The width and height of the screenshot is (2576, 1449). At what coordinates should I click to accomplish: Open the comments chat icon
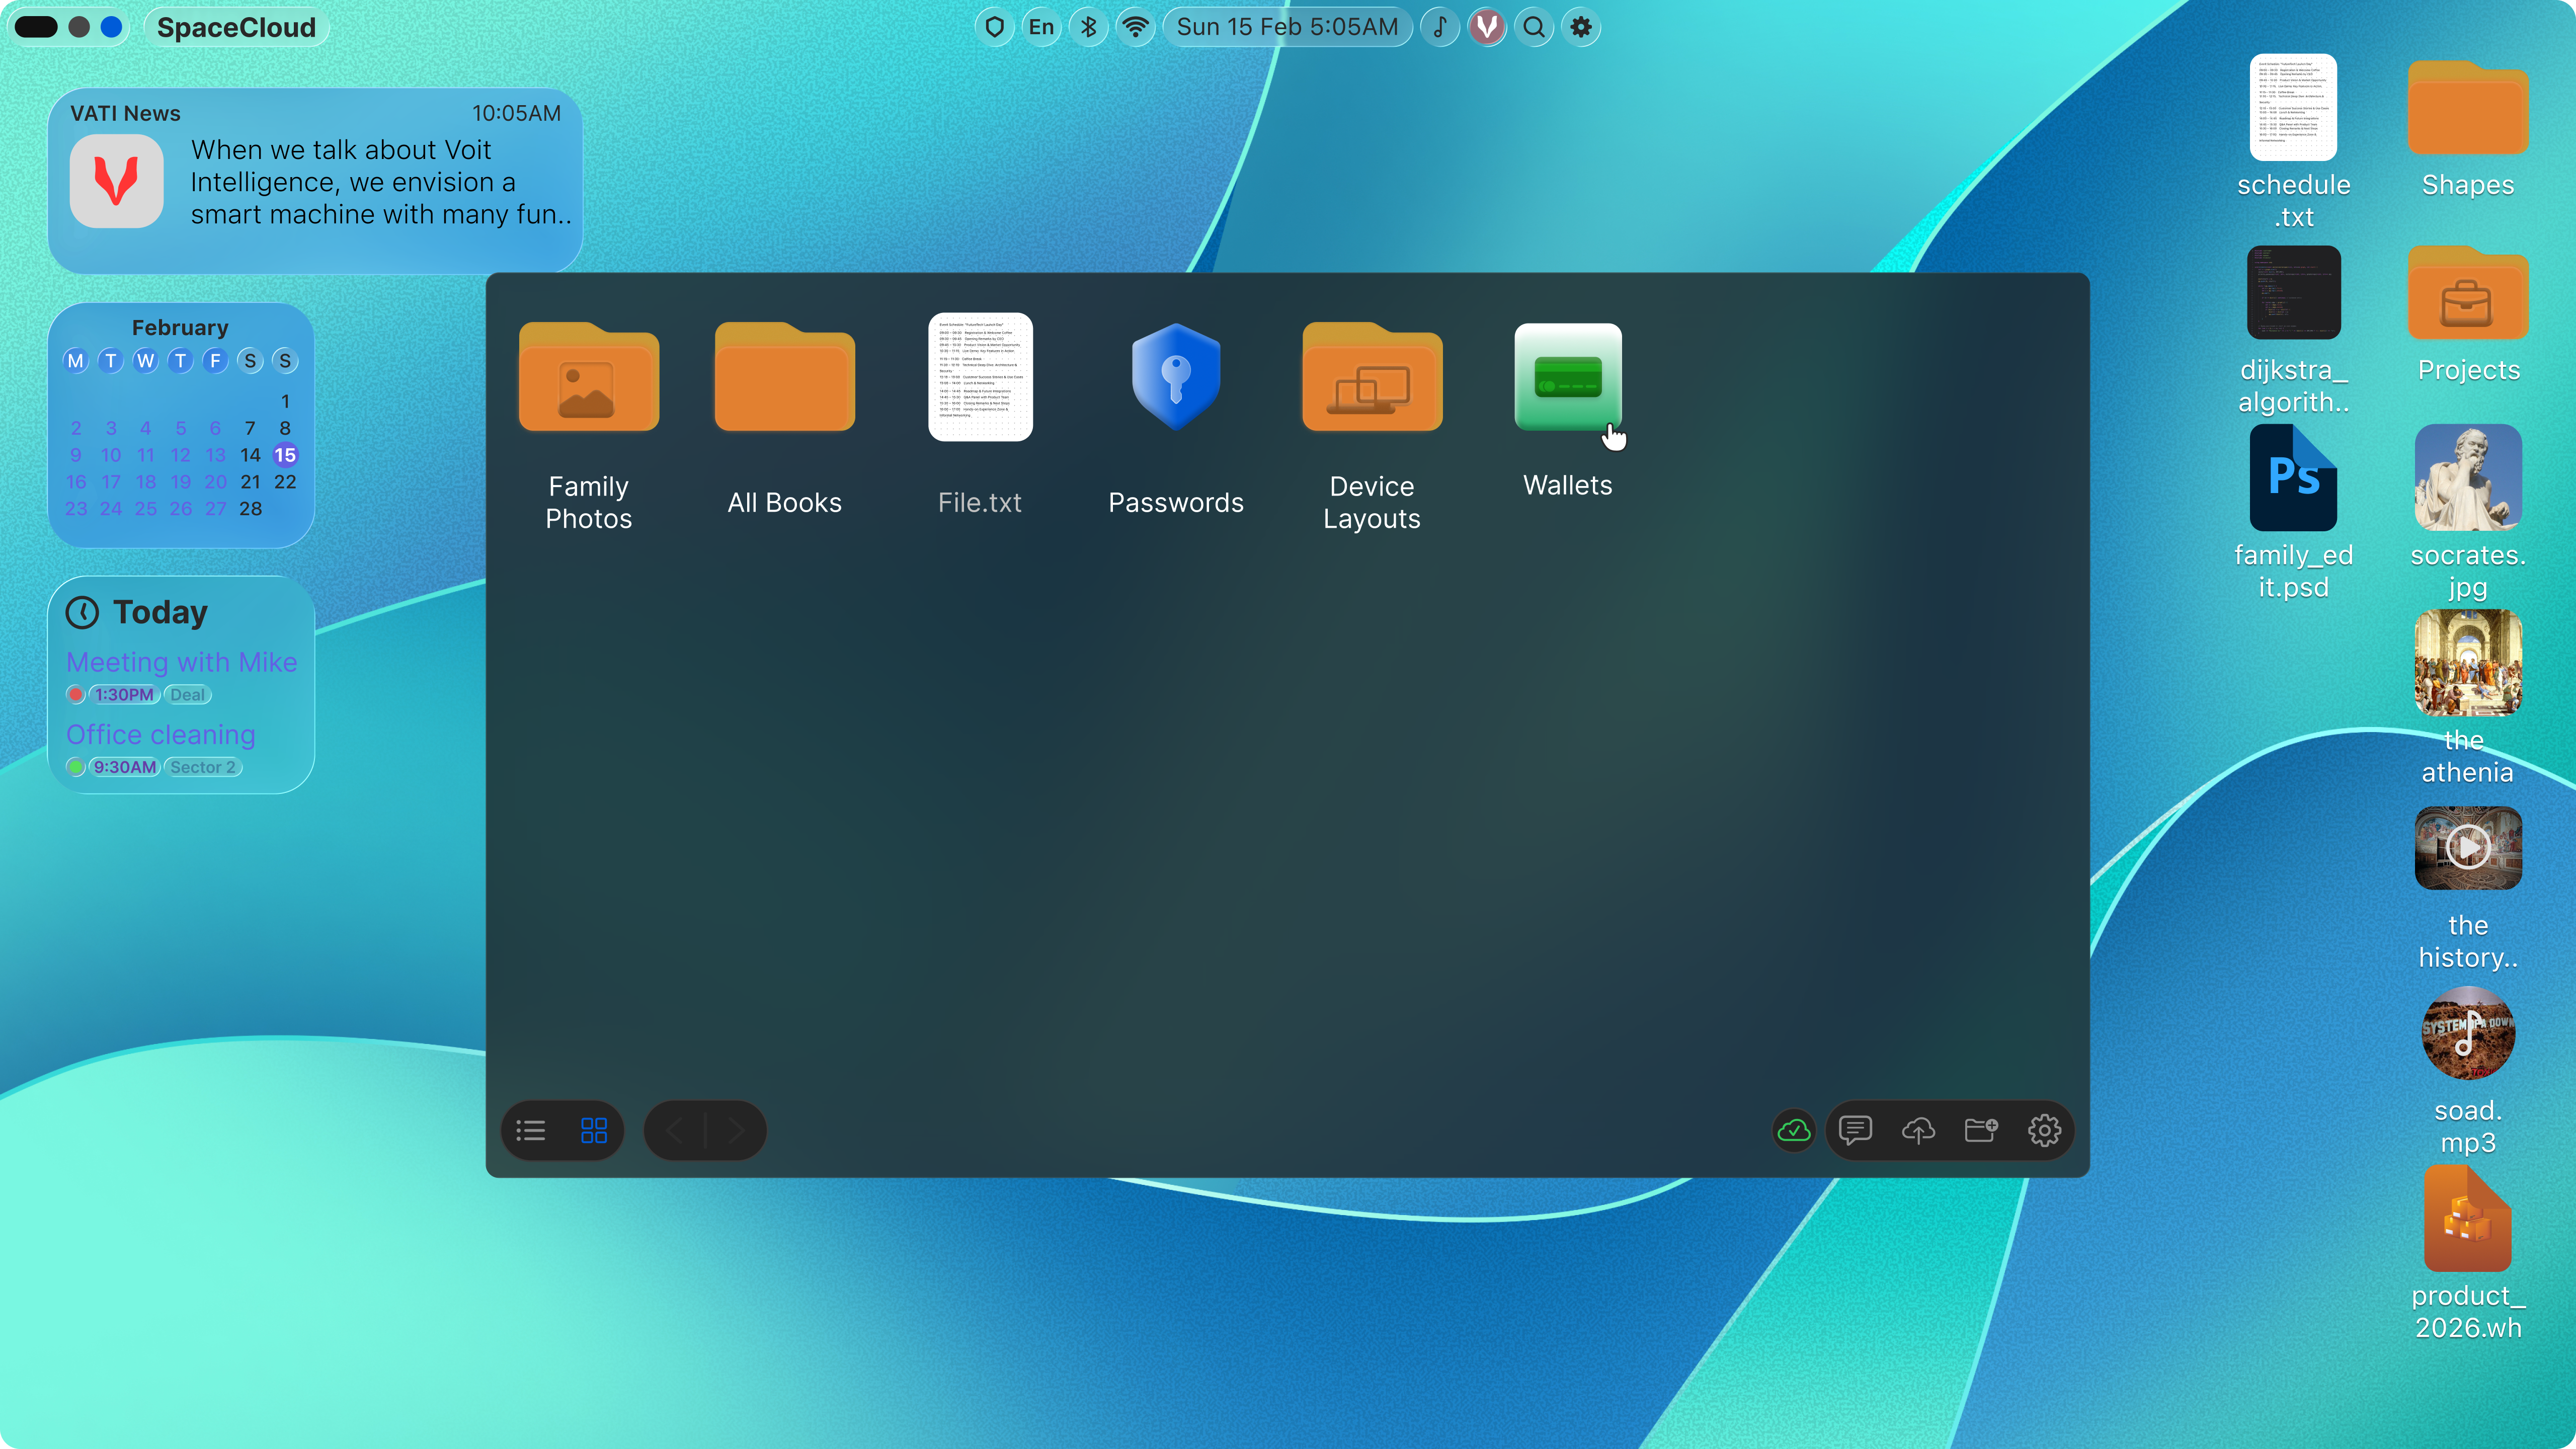click(x=1855, y=1131)
